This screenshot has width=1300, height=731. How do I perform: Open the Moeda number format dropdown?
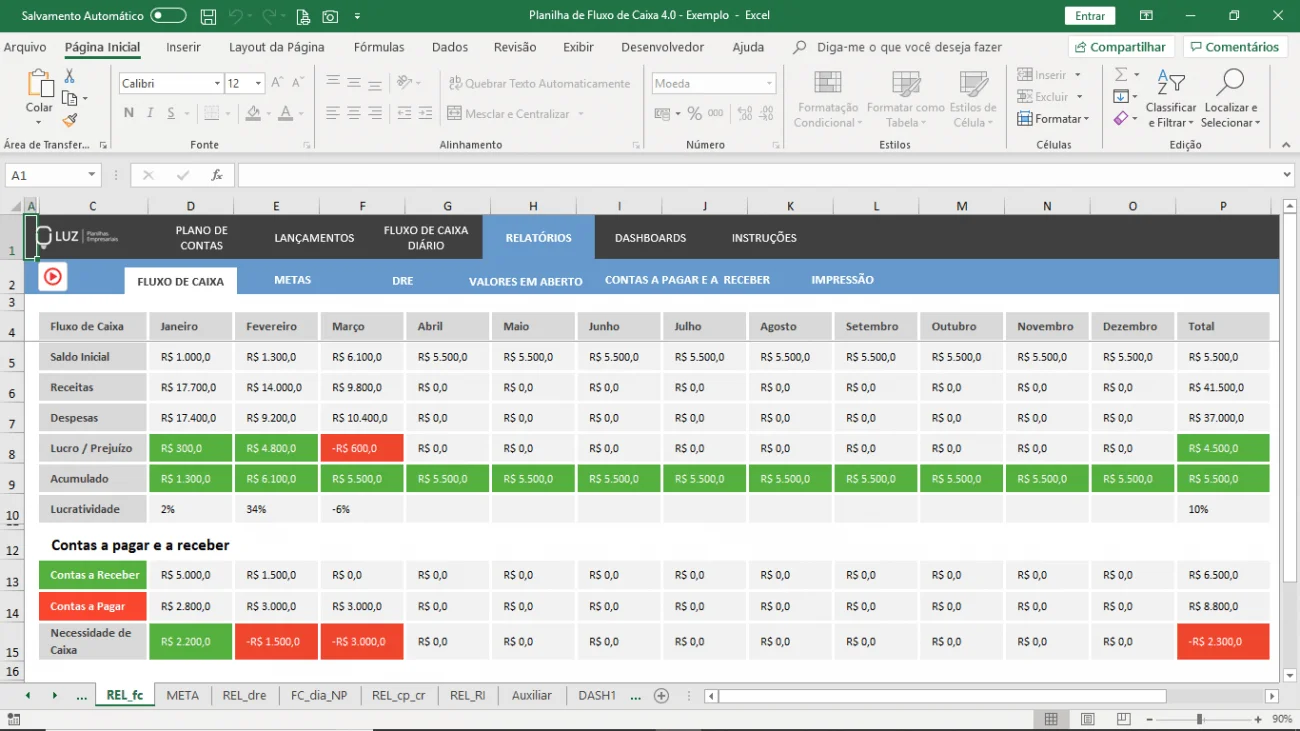[x=768, y=84]
